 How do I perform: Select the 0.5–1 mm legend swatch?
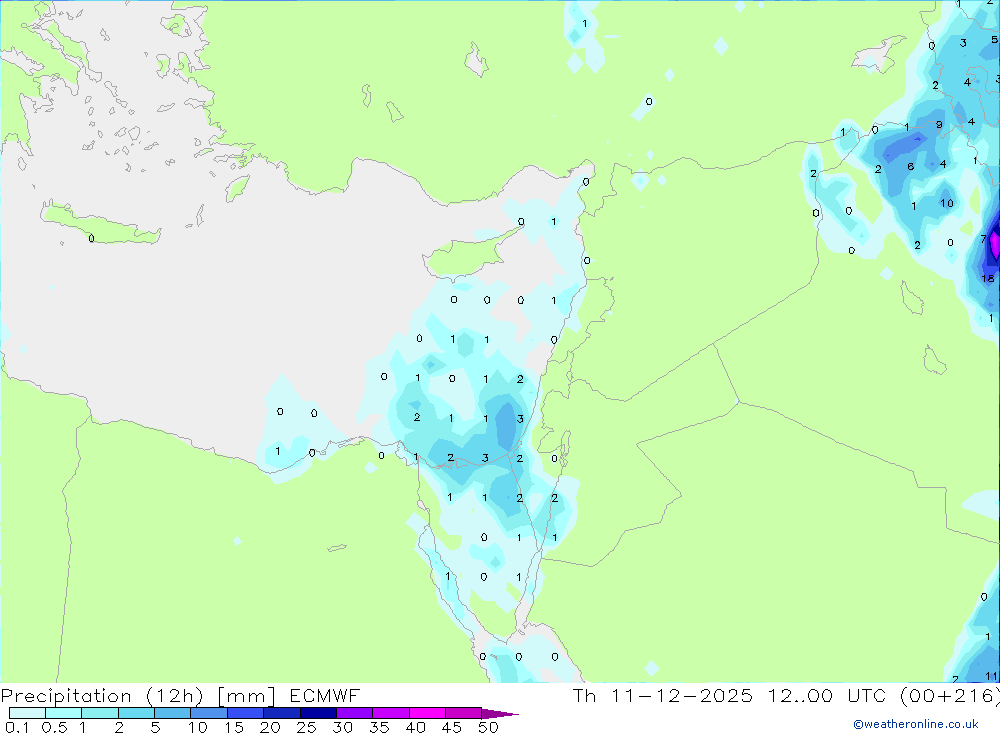point(64,713)
